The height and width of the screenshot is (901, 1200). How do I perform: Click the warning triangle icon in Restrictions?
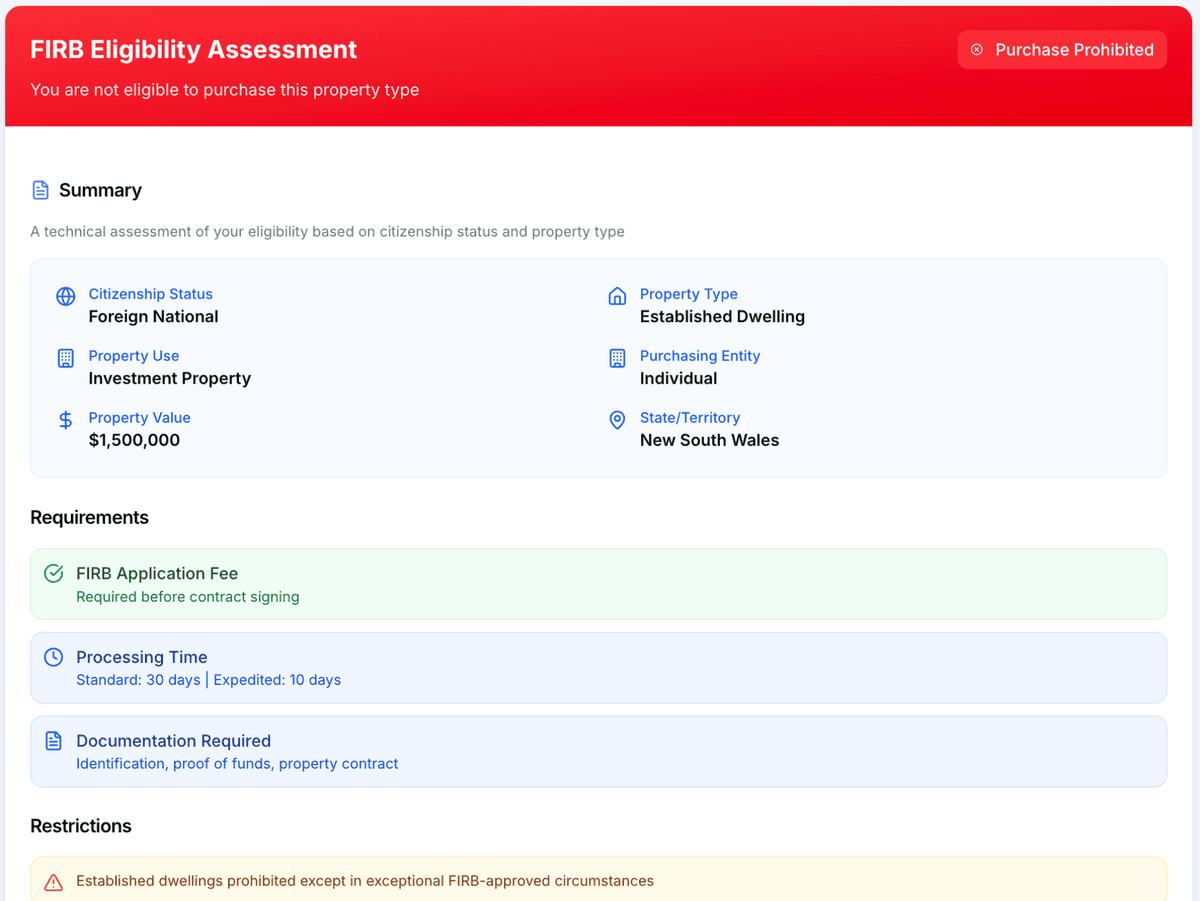pos(54,882)
